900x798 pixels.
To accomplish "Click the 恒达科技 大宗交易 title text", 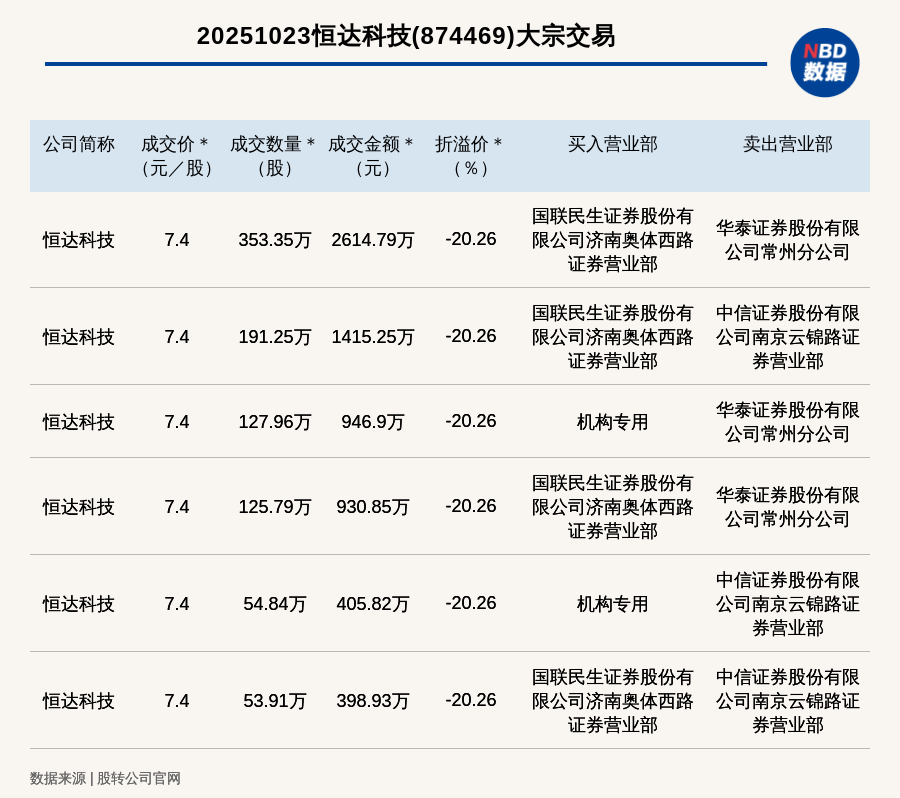I will coord(405,36).
